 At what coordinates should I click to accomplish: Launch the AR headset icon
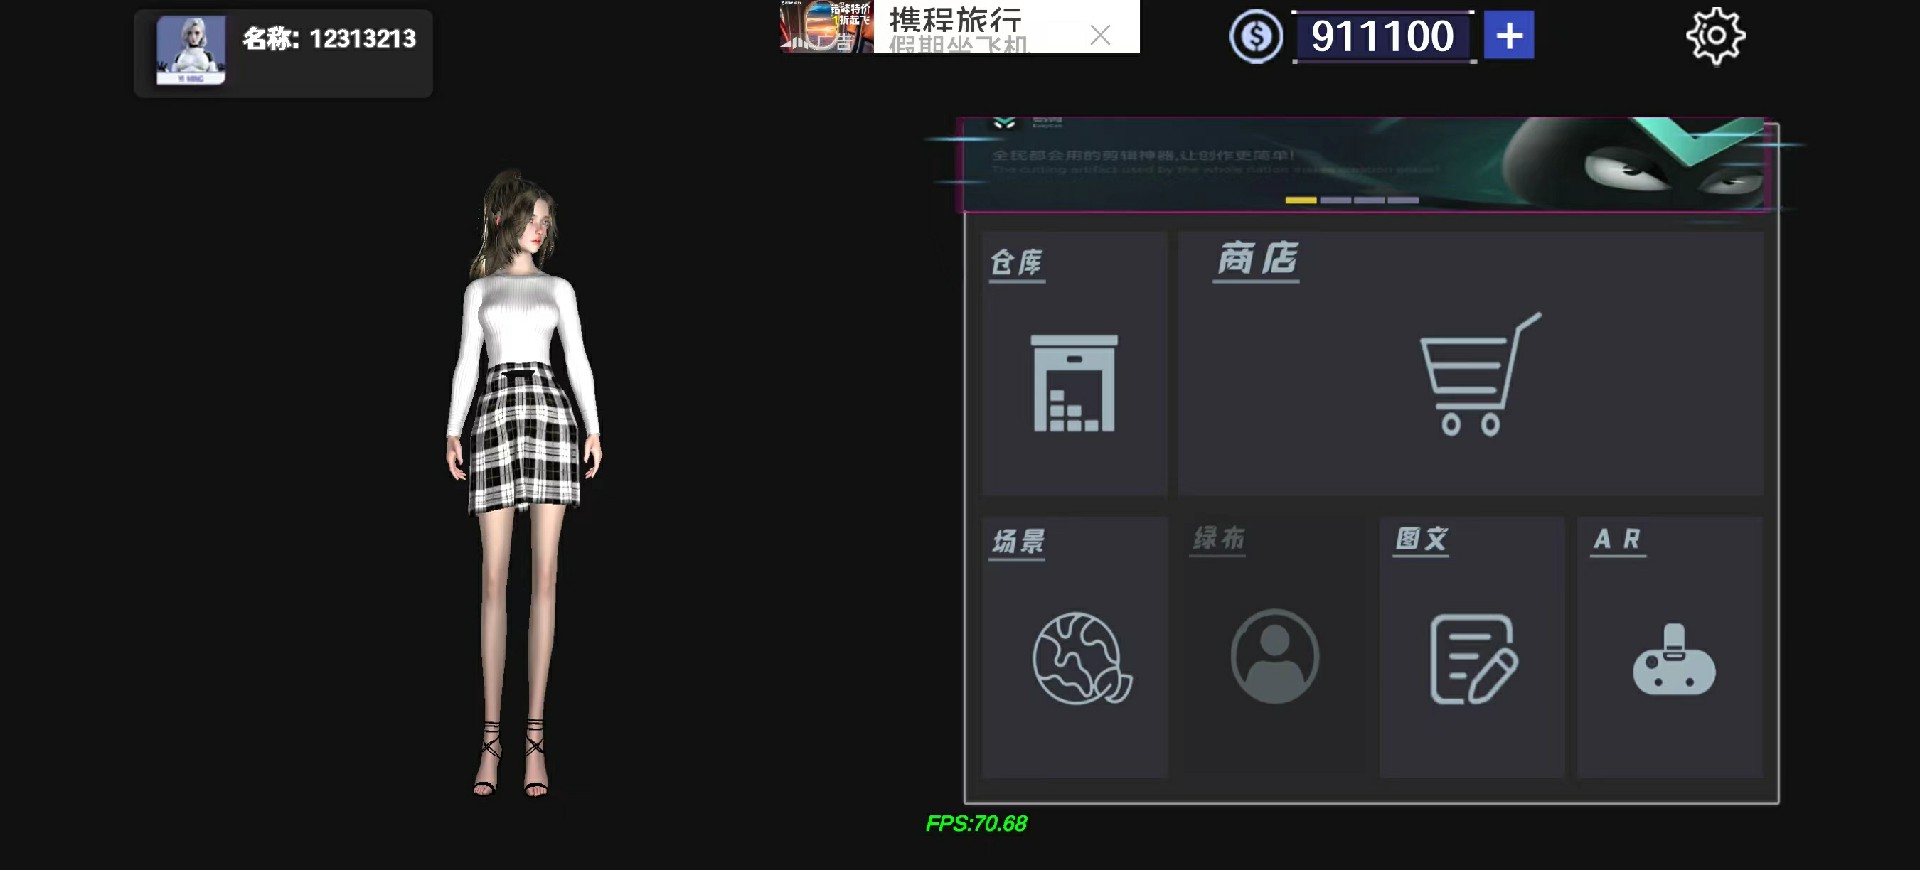(1673, 659)
